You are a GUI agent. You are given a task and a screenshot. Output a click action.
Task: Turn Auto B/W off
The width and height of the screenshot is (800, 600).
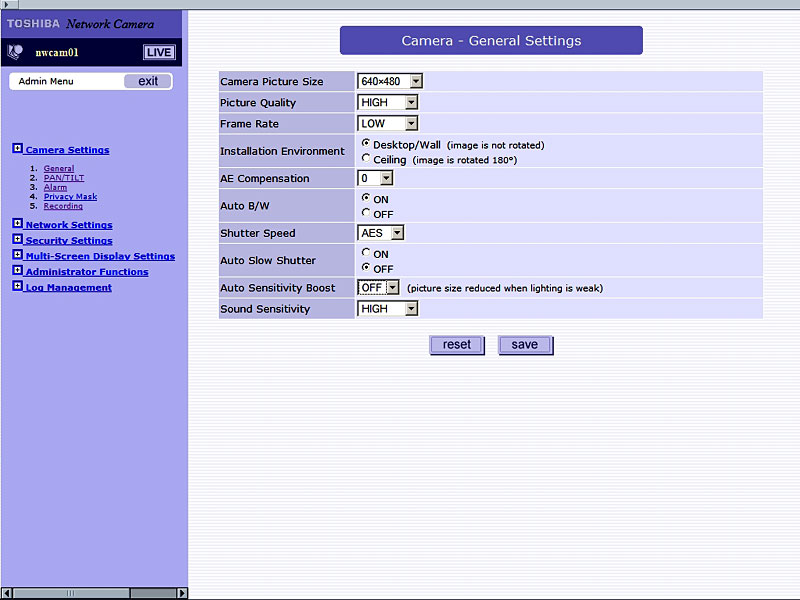click(366, 213)
